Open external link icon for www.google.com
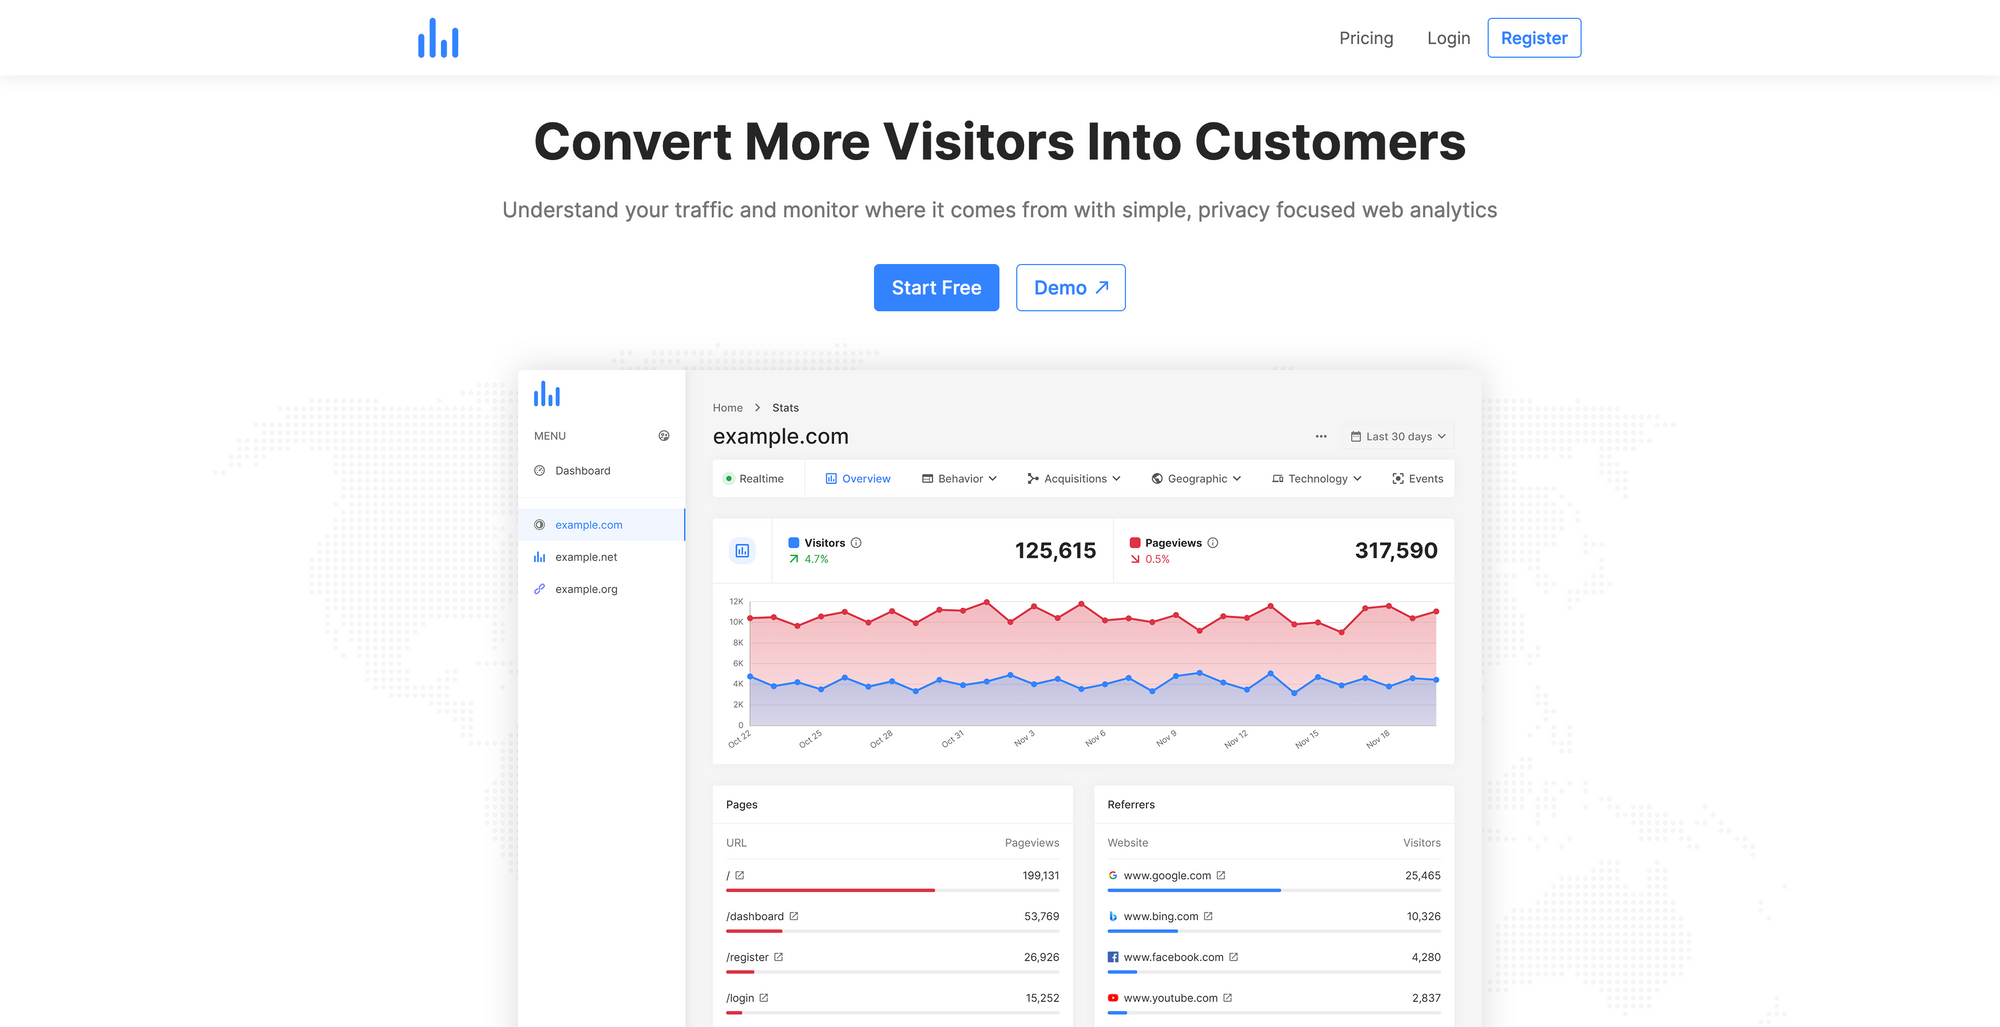The height and width of the screenshot is (1027, 2000). [1221, 875]
